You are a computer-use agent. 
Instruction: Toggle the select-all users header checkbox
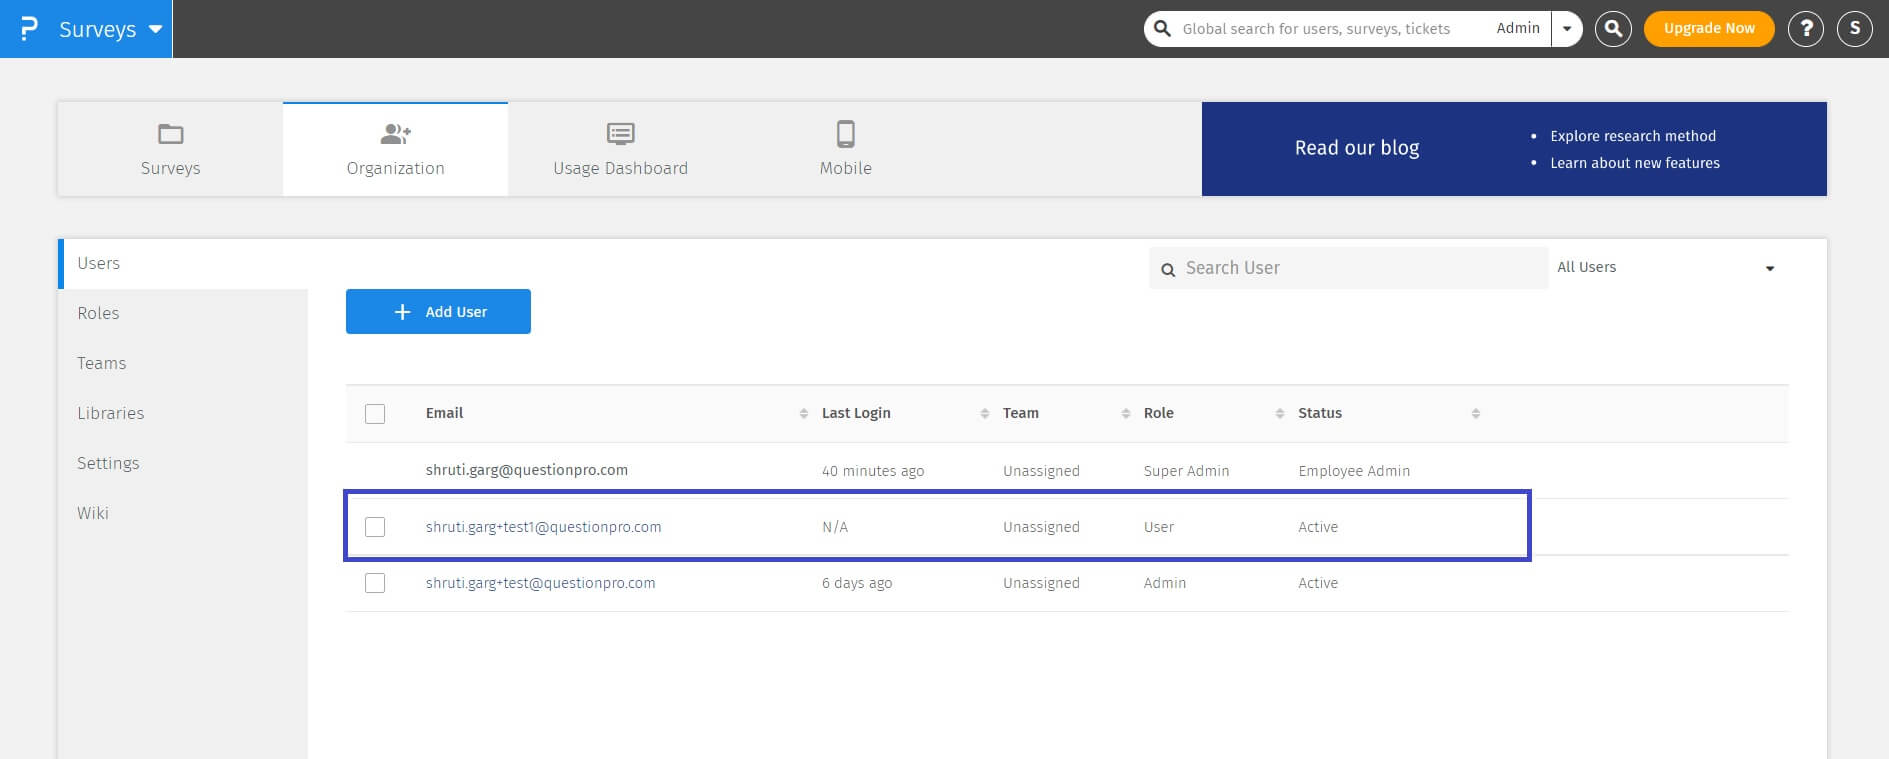click(375, 414)
